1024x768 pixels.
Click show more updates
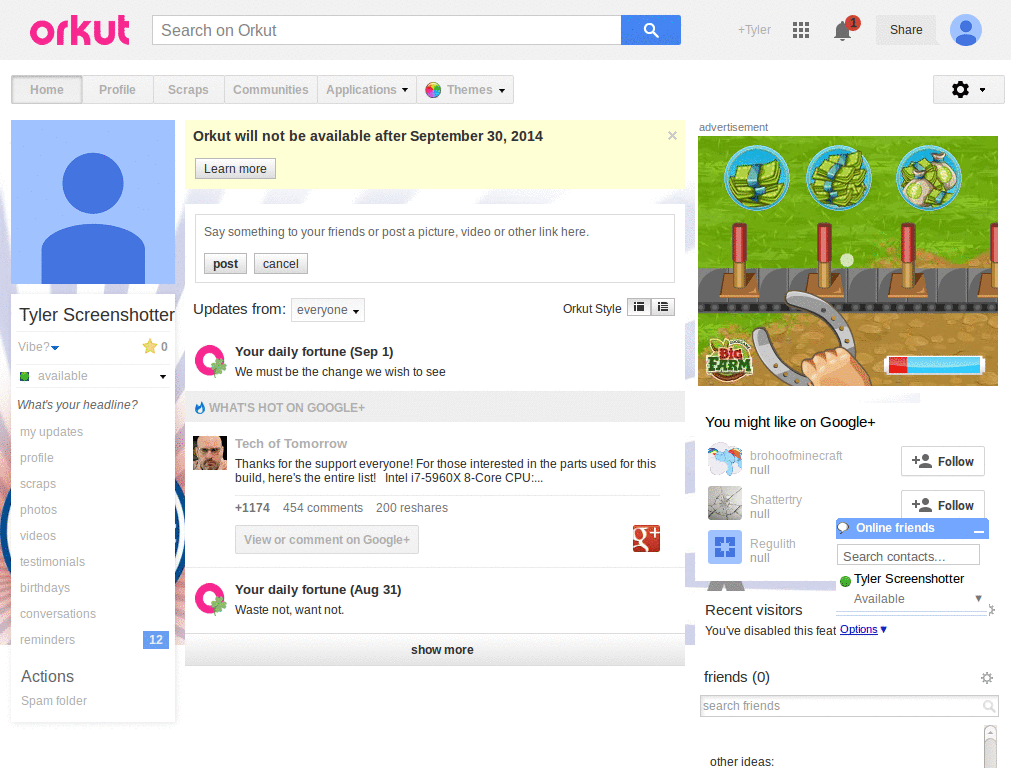point(435,650)
